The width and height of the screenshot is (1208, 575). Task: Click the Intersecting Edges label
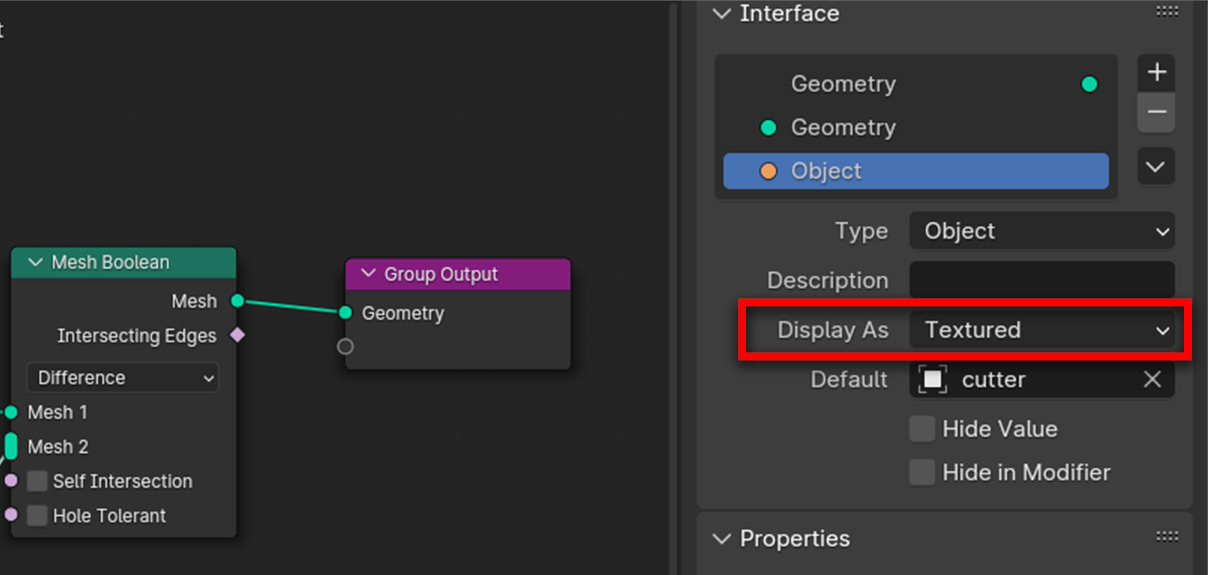[x=137, y=336]
